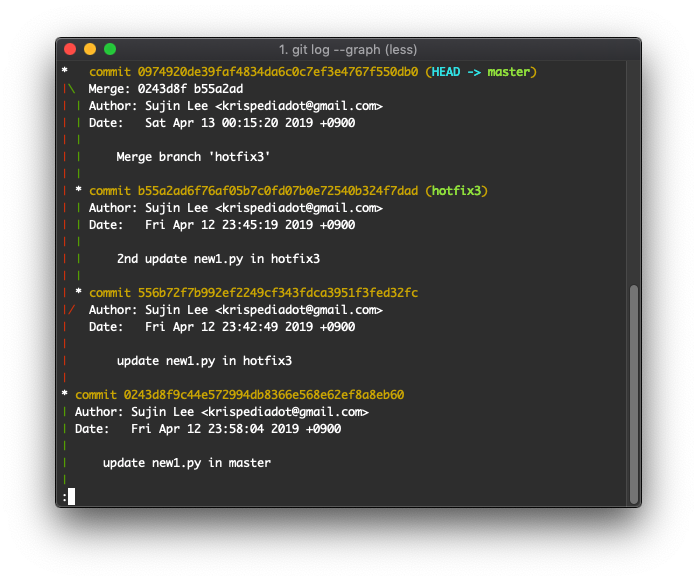Image resolution: width=697 pixels, height=581 pixels.
Task: Click message "Merge branch 'hotfix3'"
Action: 193,157
